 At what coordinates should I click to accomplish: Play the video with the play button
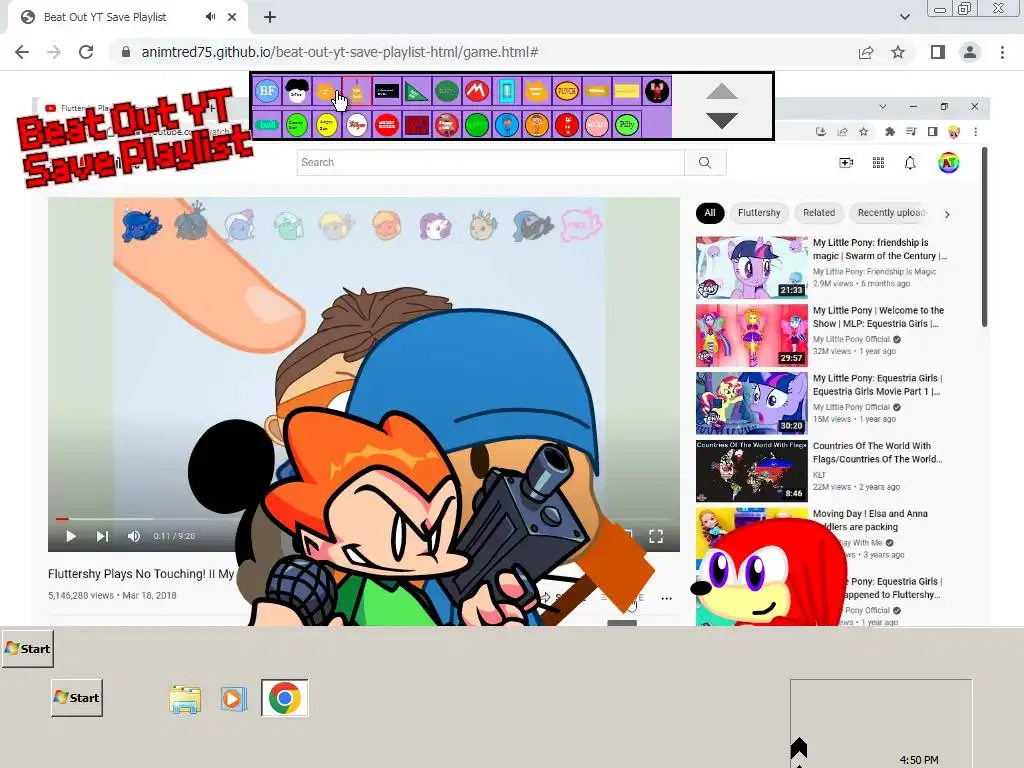(x=71, y=536)
